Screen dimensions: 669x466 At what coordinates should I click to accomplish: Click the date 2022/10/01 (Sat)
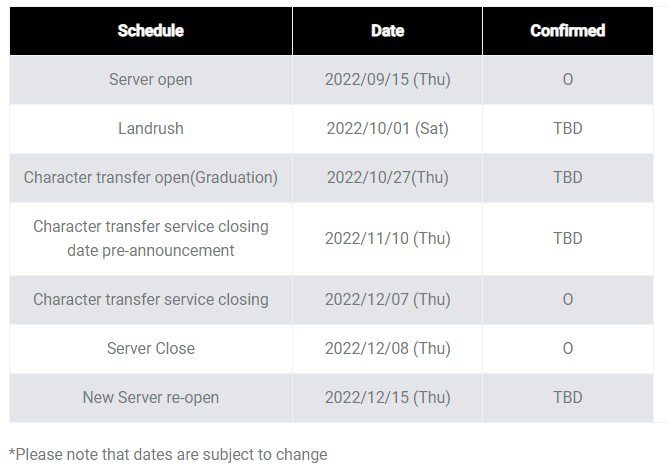coord(387,129)
